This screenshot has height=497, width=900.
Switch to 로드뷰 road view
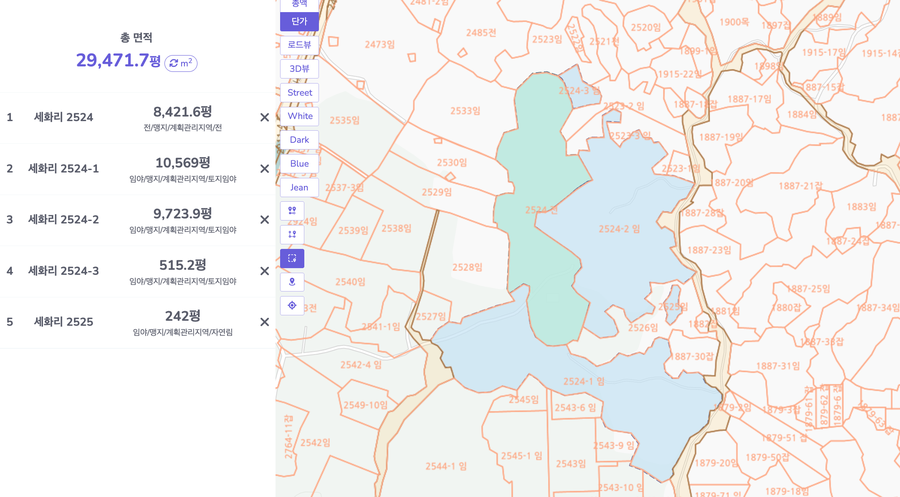coord(299,45)
